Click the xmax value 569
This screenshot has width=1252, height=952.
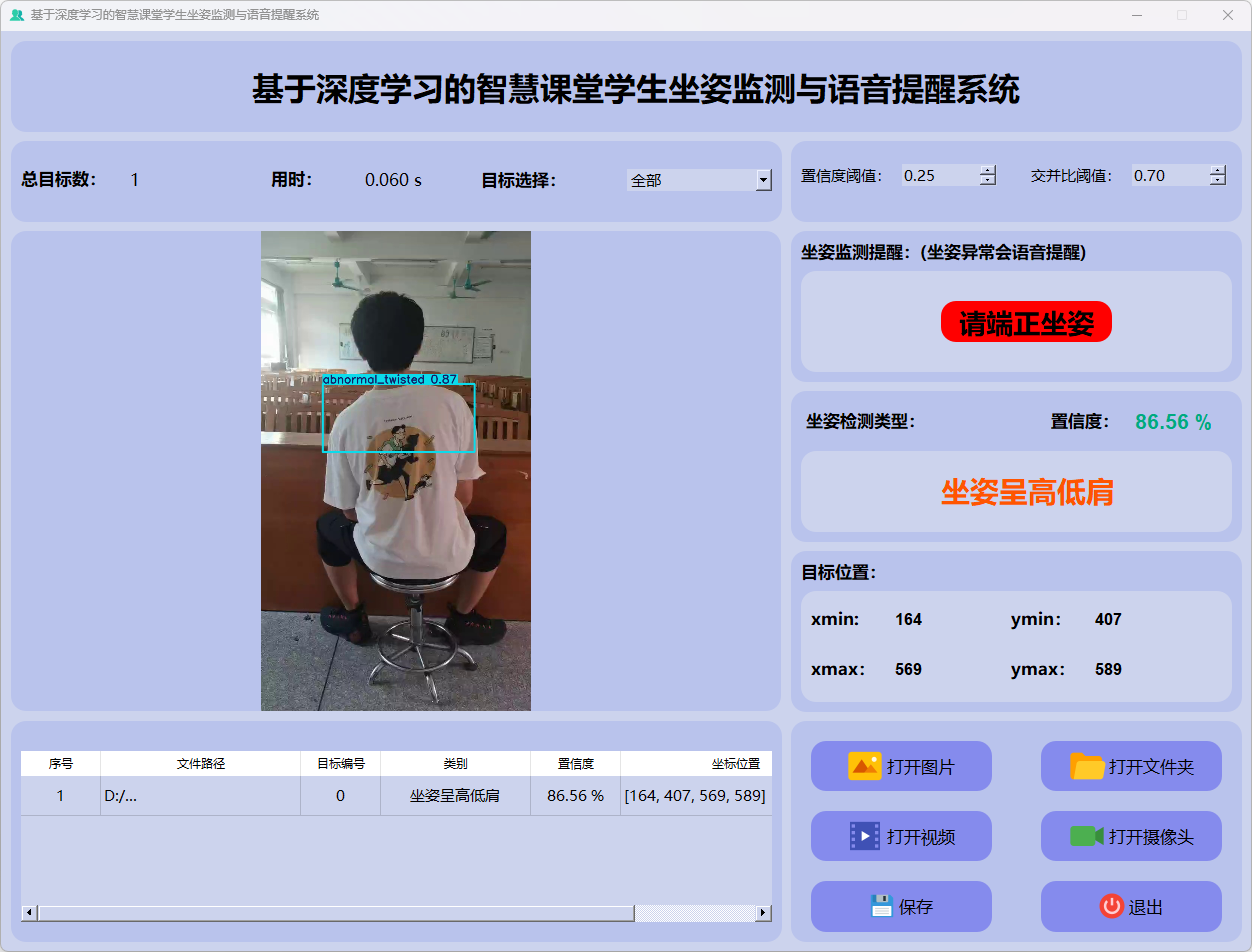908,670
